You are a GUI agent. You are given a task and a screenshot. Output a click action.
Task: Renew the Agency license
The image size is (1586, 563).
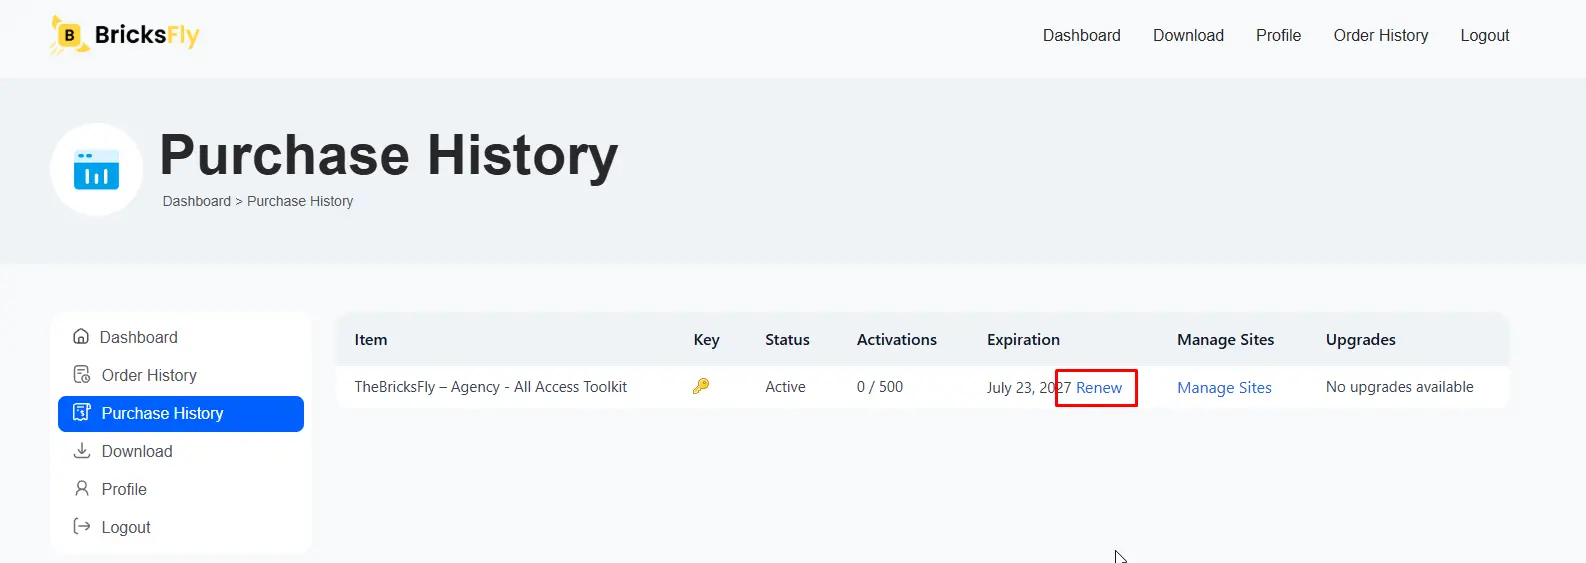1099,388
